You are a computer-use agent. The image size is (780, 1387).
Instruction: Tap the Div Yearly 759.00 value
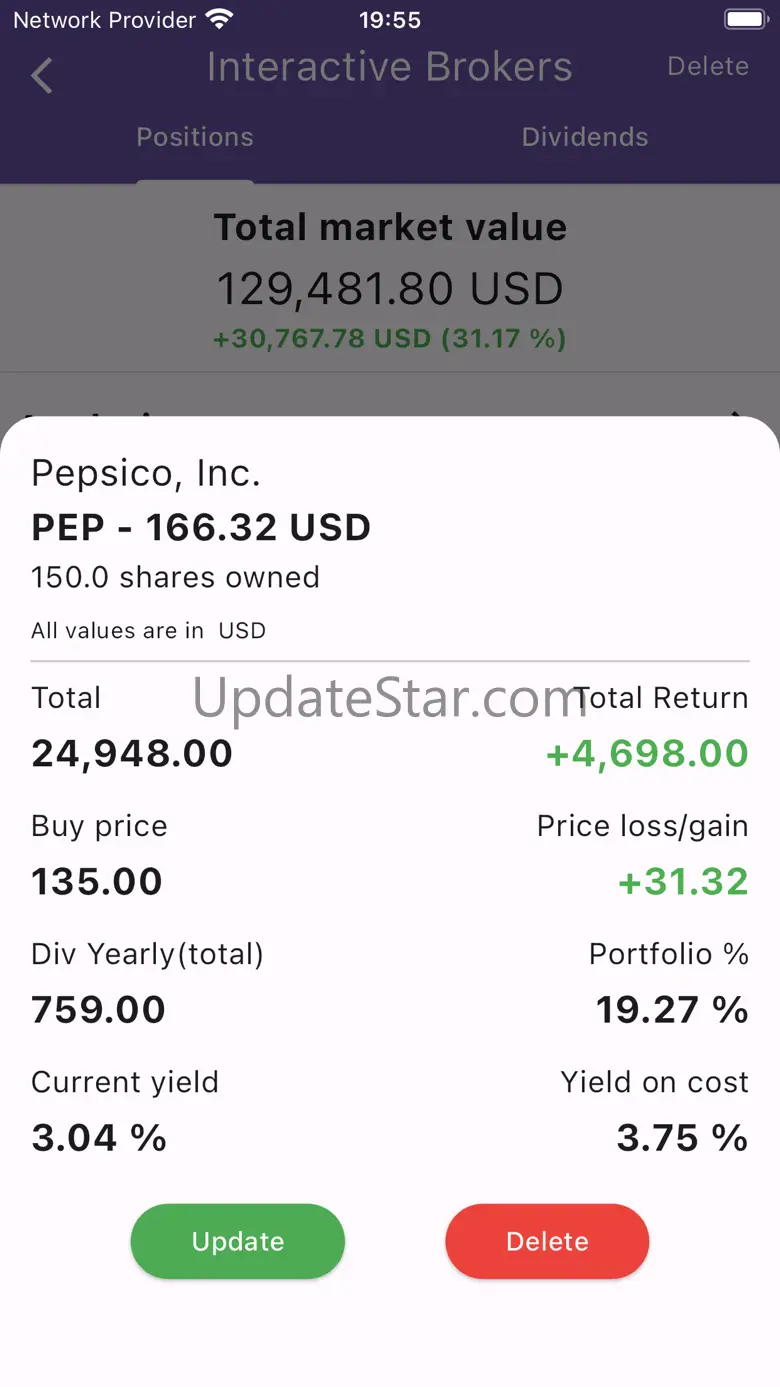(98, 1009)
